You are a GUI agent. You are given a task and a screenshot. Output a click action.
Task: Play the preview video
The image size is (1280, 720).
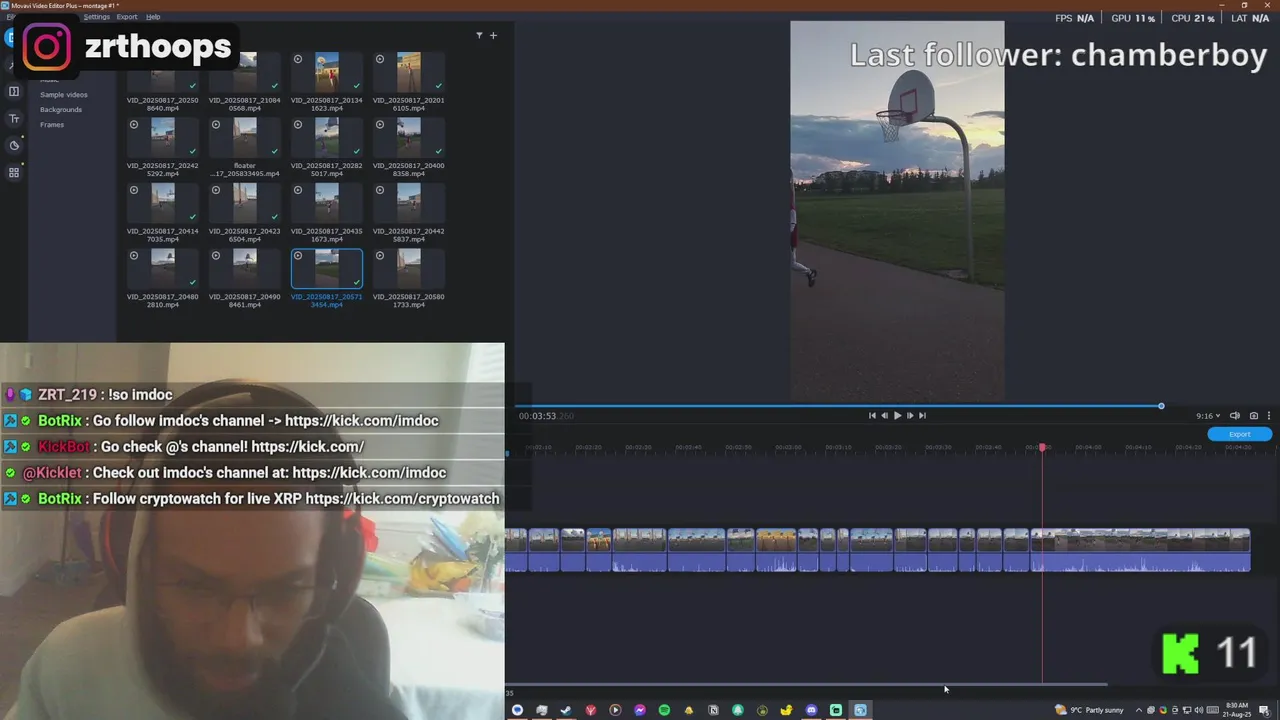click(897, 415)
